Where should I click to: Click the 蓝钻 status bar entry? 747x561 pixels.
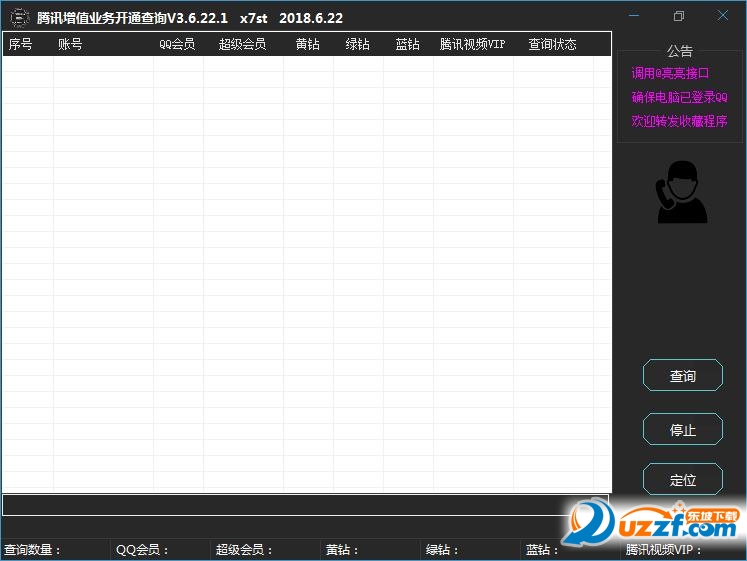(x=542, y=550)
